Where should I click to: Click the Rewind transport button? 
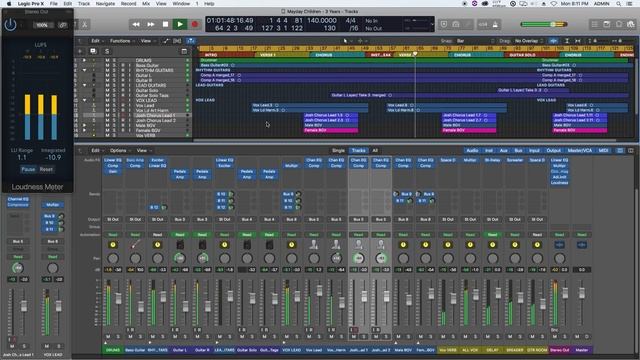pyautogui.click(x=136, y=24)
